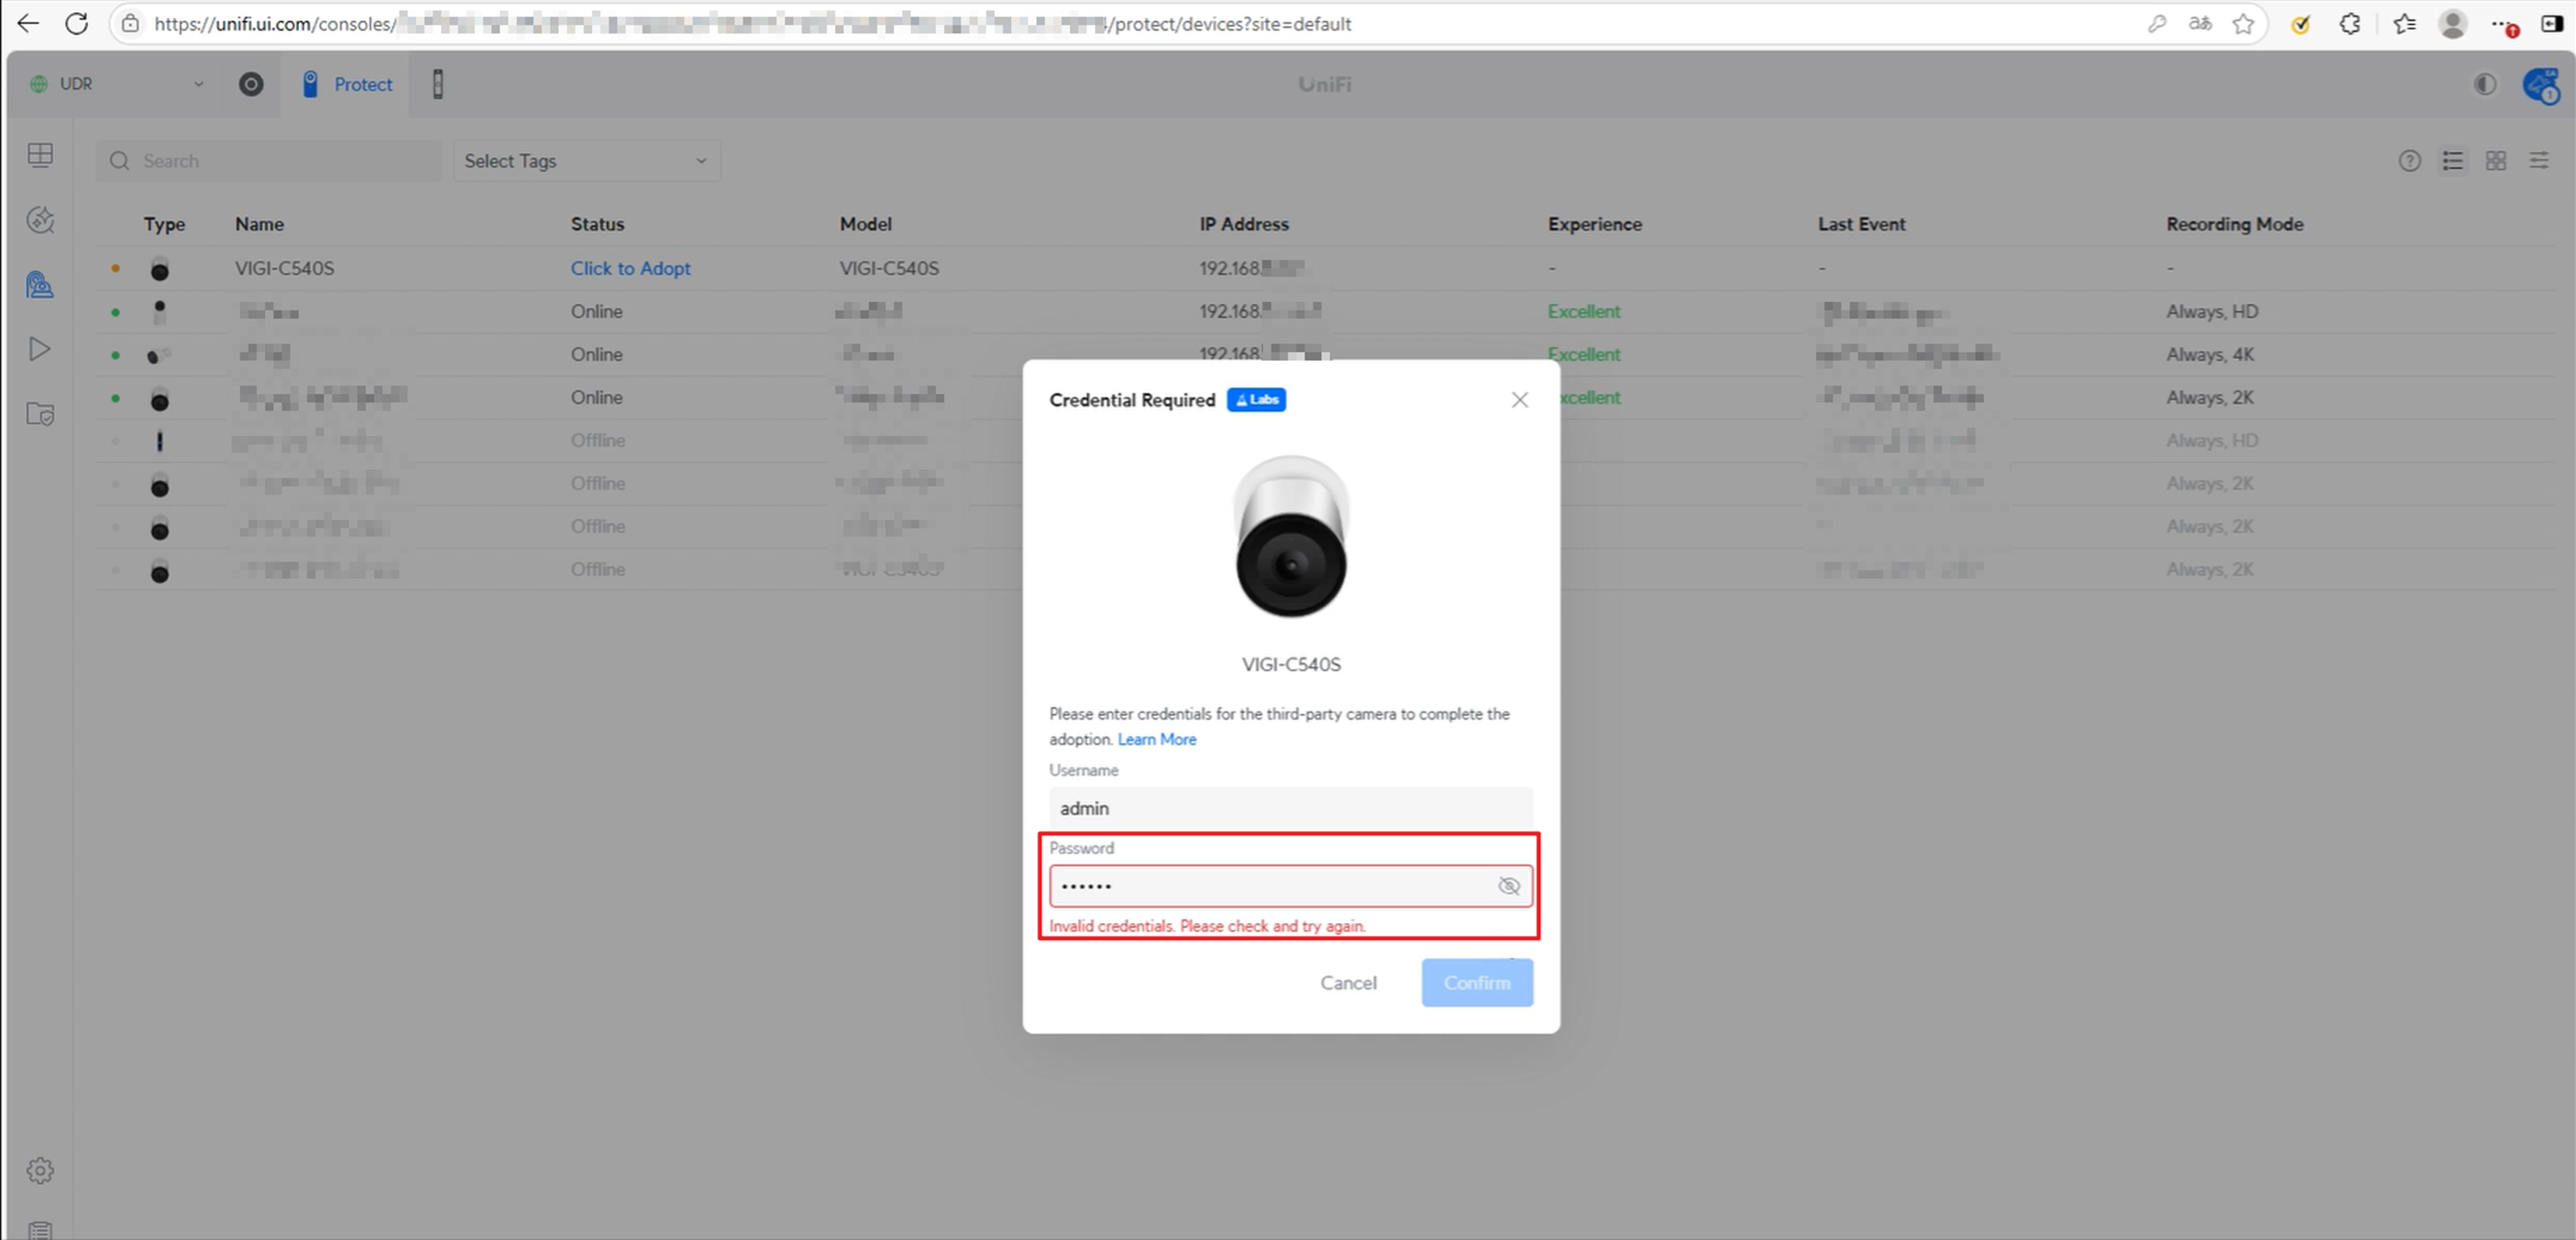The width and height of the screenshot is (2576, 1240).
Task: Sort by the Model column header
Action: pos(865,224)
